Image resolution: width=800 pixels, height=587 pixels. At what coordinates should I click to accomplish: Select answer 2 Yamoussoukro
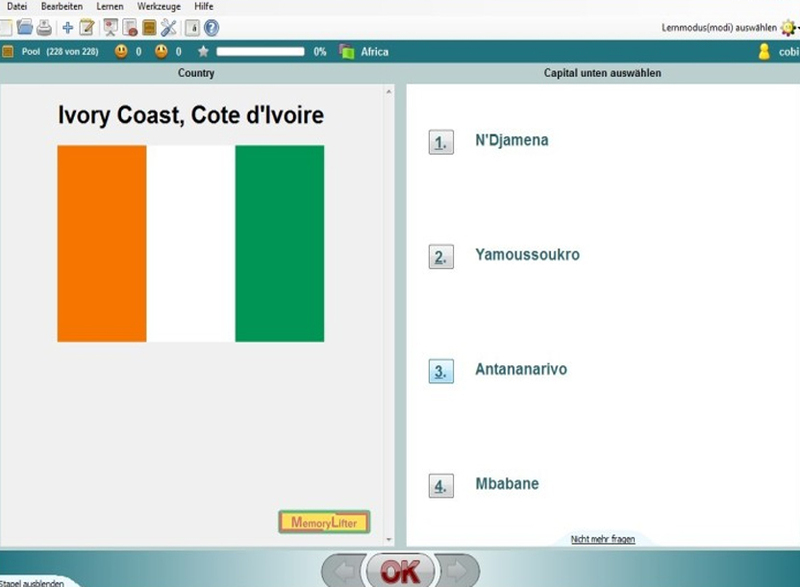coord(441,257)
